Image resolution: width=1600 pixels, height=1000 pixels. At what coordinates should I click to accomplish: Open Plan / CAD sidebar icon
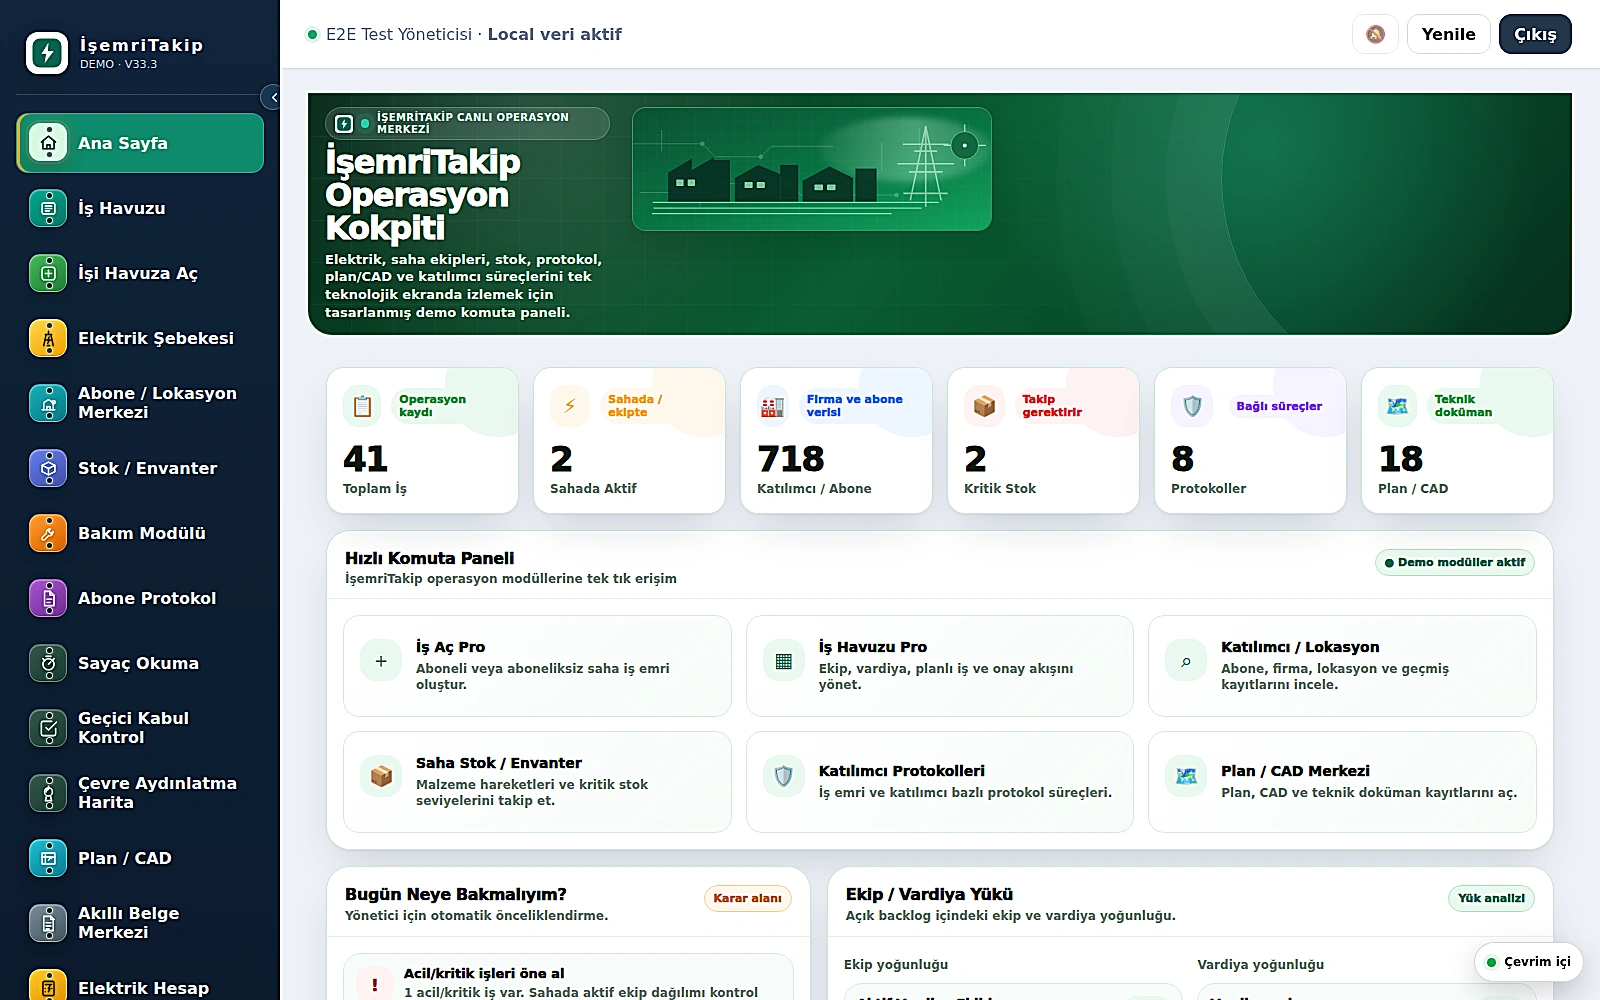(x=48, y=858)
